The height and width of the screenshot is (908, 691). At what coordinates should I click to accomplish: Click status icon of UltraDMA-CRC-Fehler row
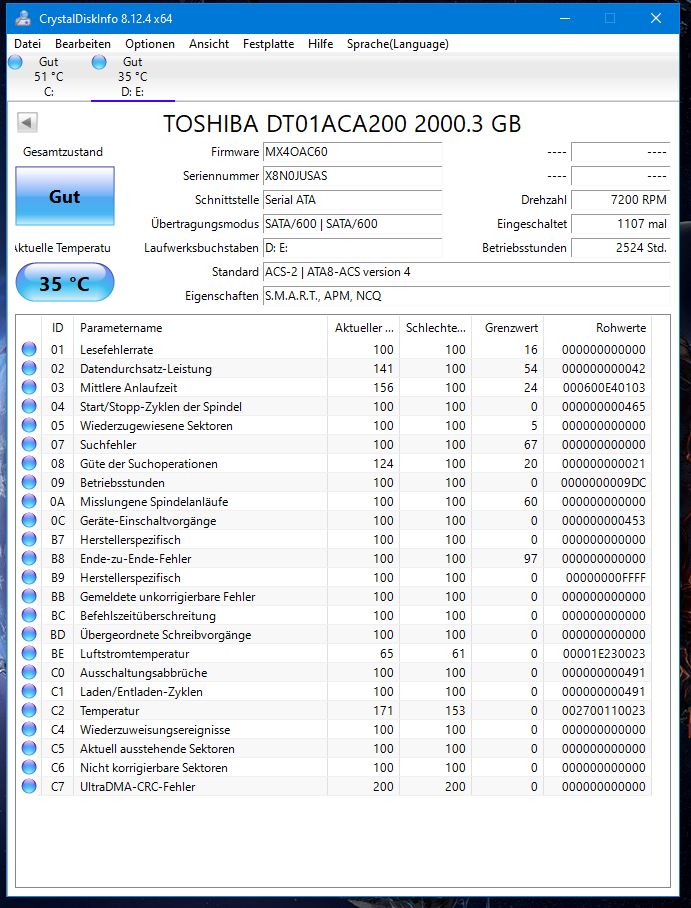(x=29, y=786)
